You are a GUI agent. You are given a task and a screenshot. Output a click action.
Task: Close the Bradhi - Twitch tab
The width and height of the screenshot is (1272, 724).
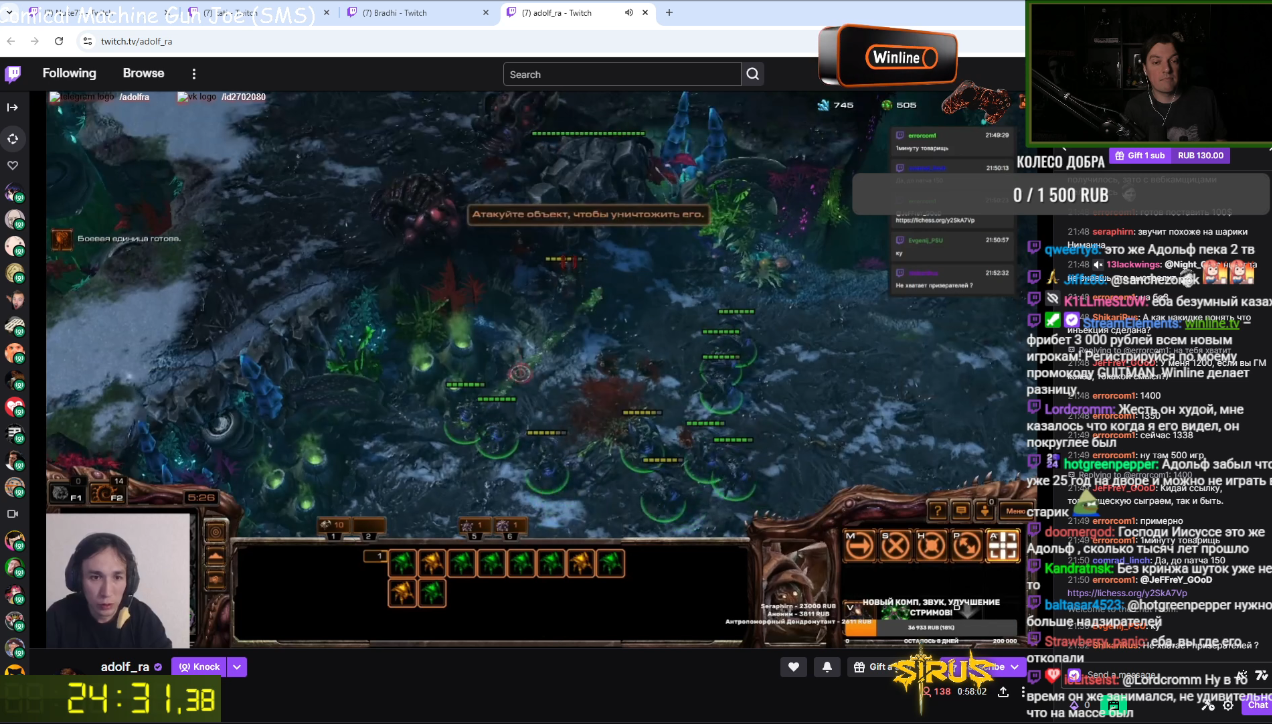point(486,13)
